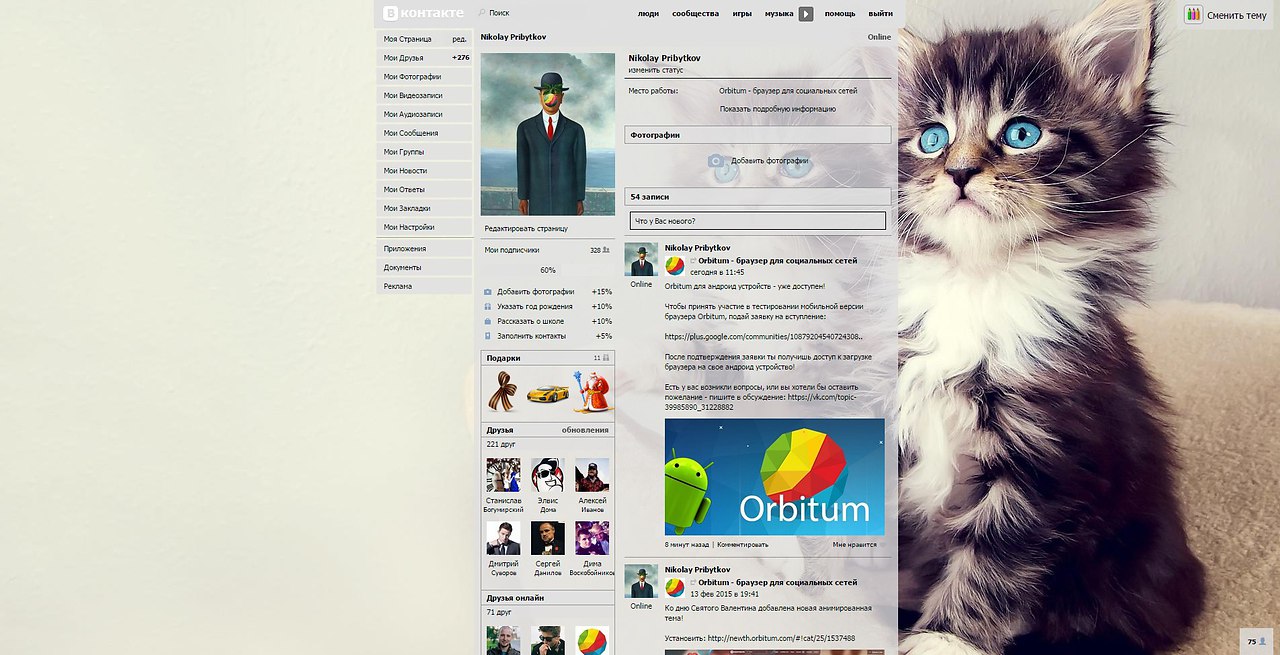Click выйти to log out
This screenshot has height=655, width=1280.
click(x=881, y=14)
